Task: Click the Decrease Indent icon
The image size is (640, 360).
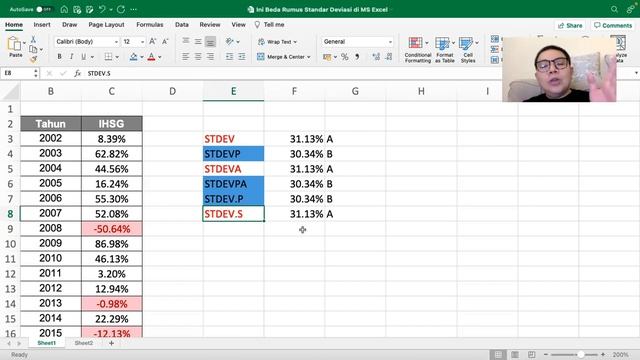Action: pyautogui.click(x=230, y=56)
